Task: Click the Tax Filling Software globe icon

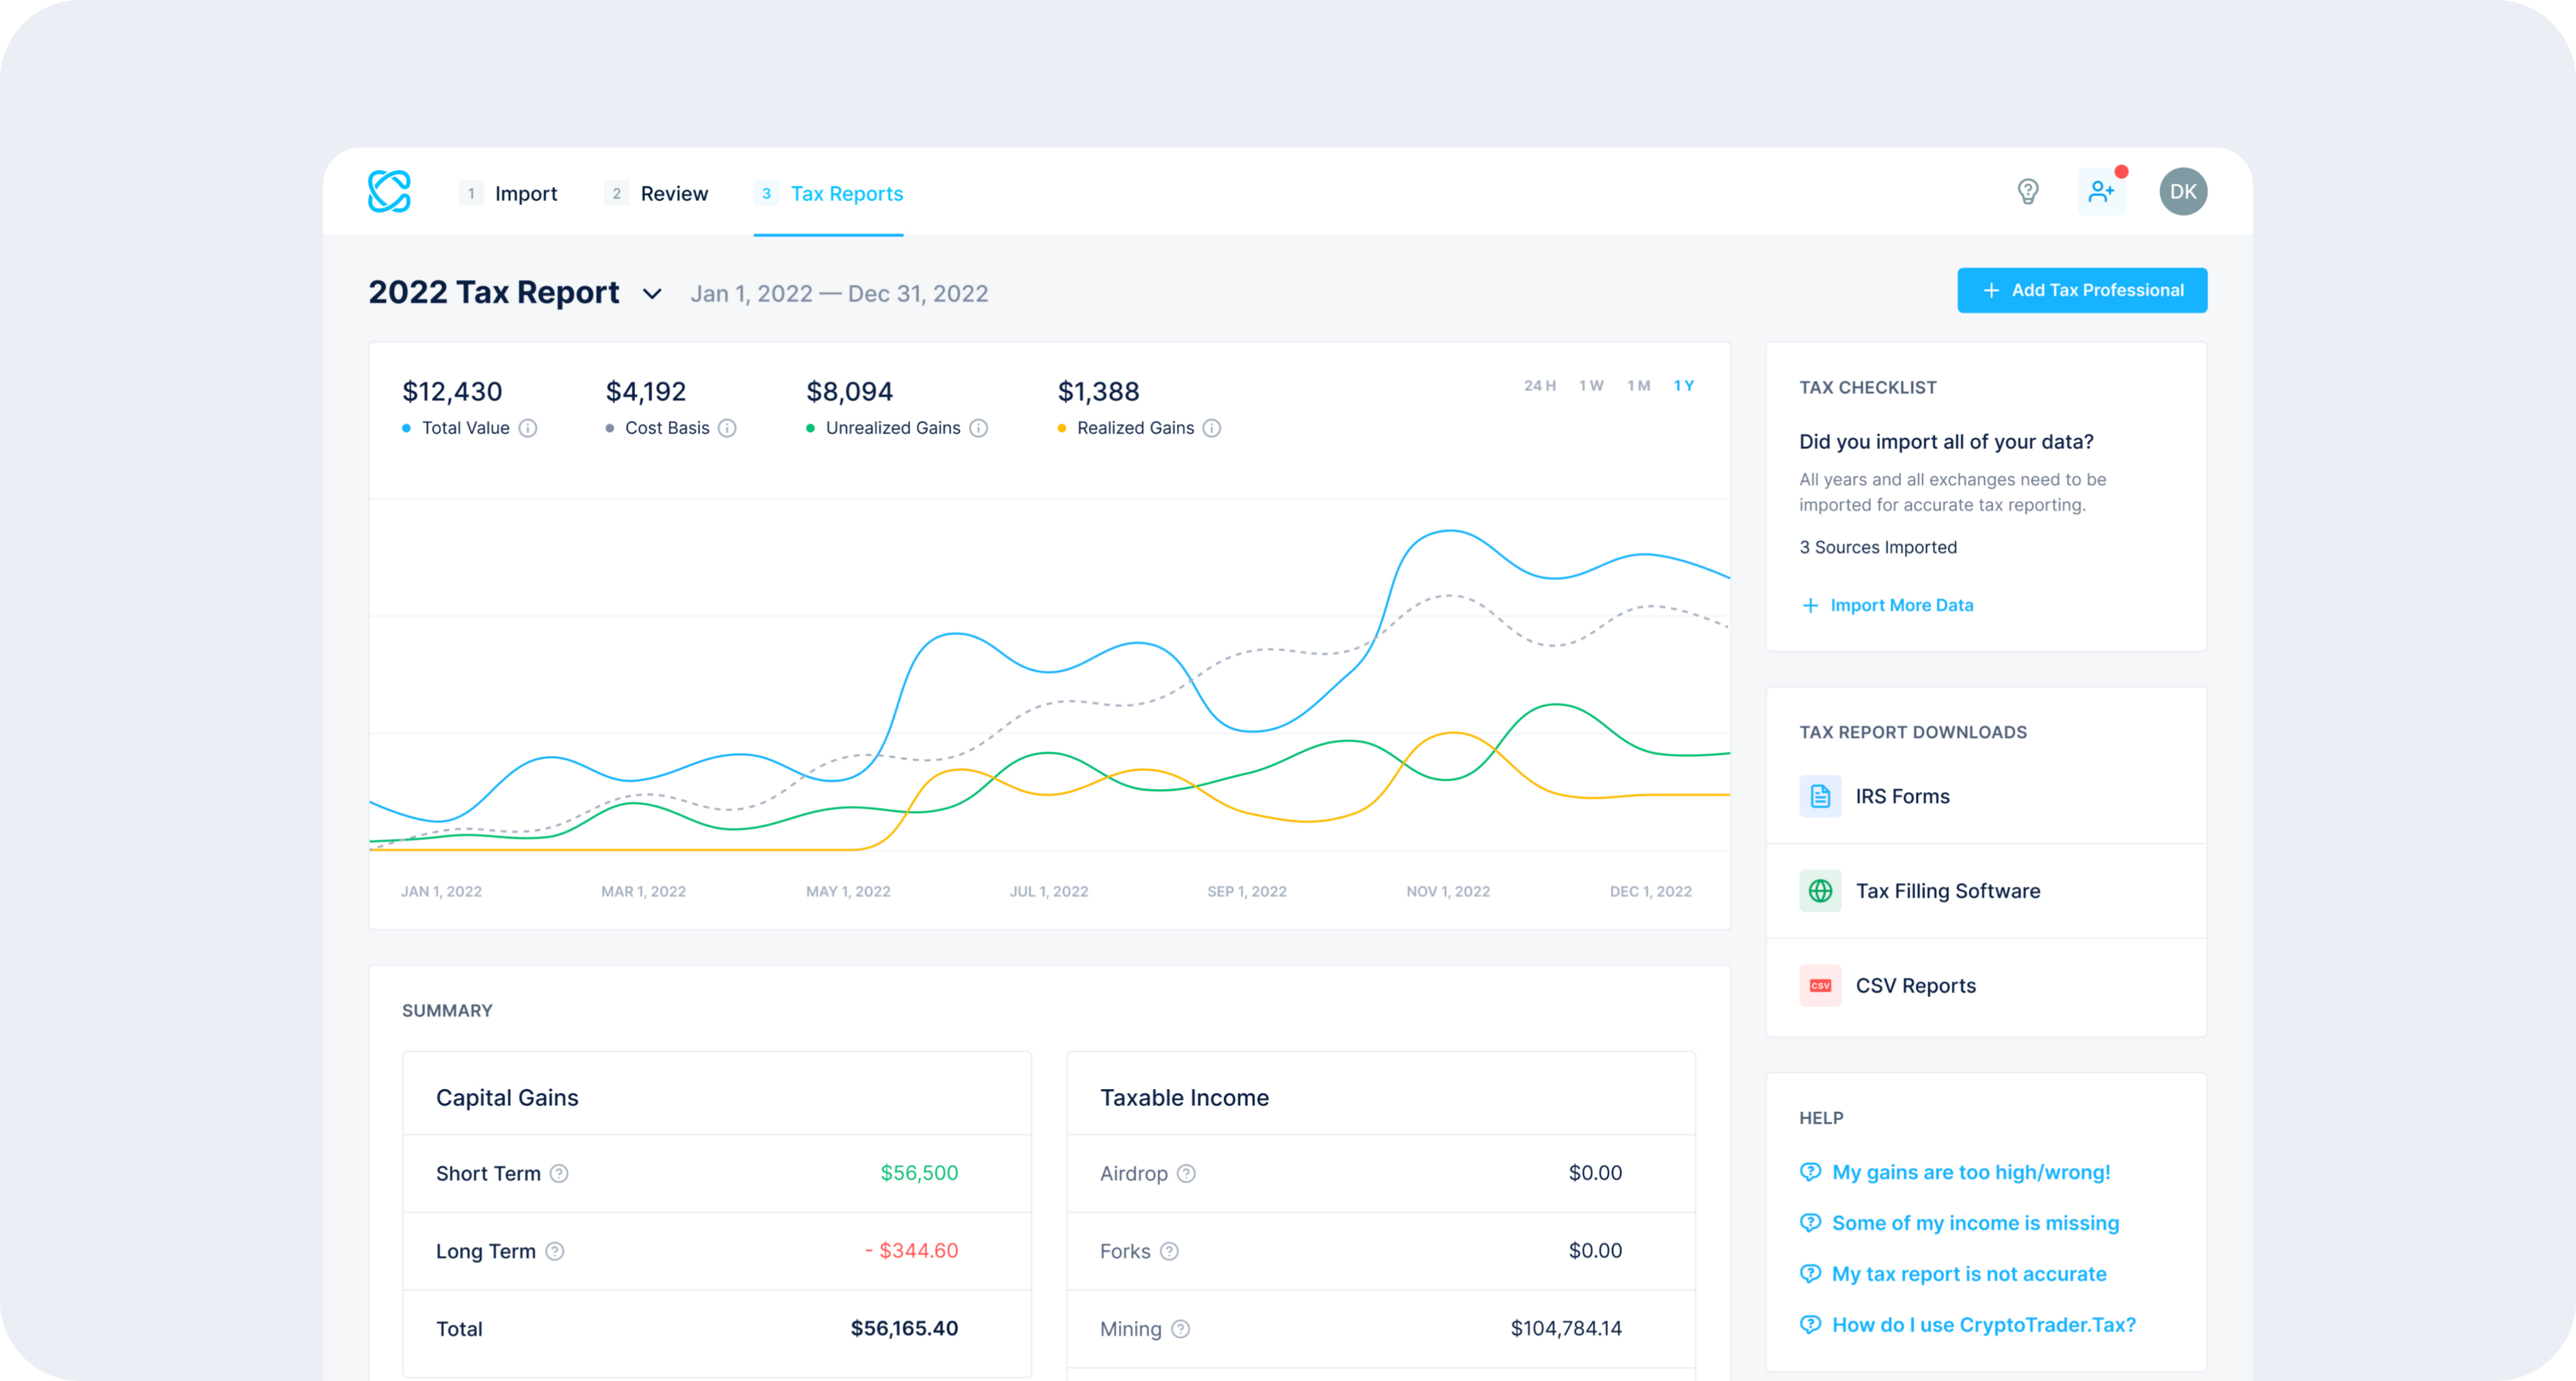Action: [1820, 890]
